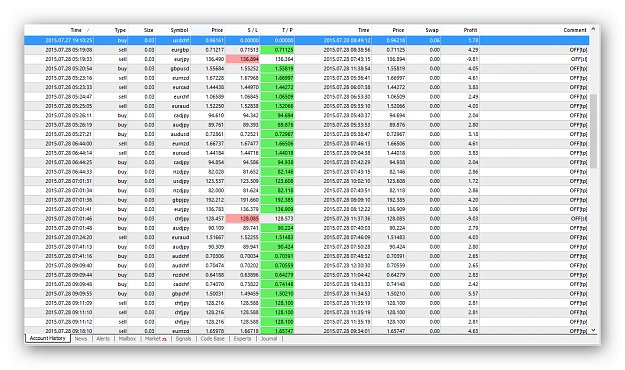The width and height of the screenshot is (625, 370).
Task: Click the profit value -9.03
Action: tap(472, 218)
